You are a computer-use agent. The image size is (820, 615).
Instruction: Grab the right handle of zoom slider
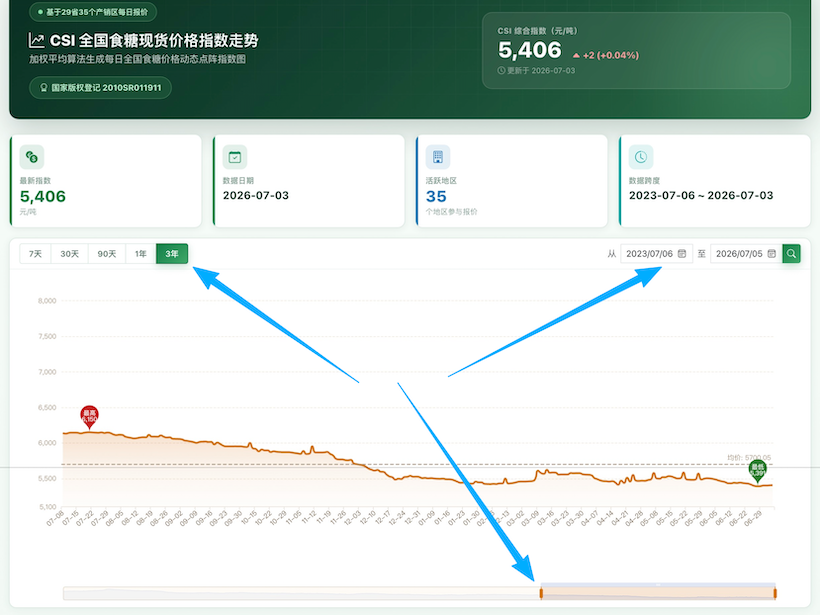775,593
